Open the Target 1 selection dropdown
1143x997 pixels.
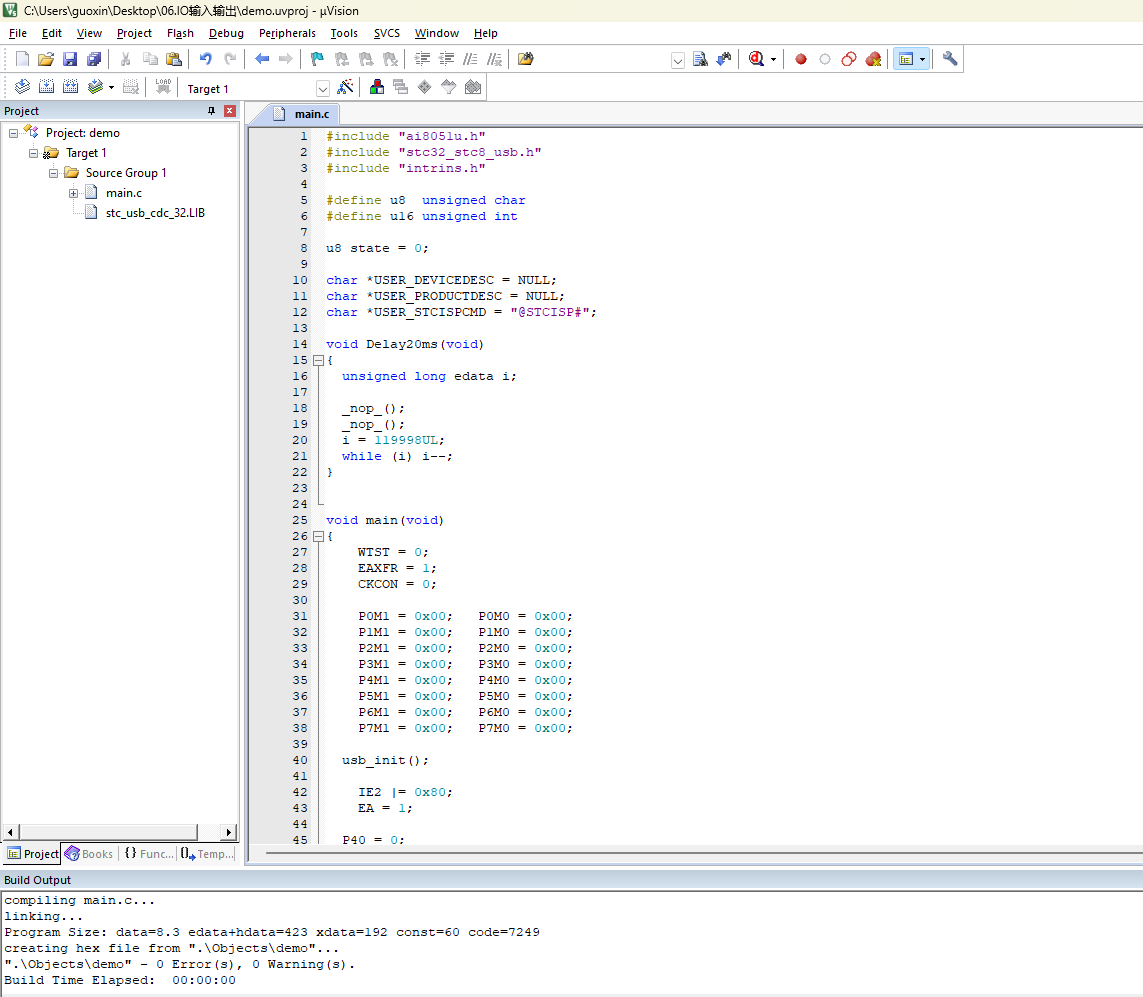pos(322,89)
